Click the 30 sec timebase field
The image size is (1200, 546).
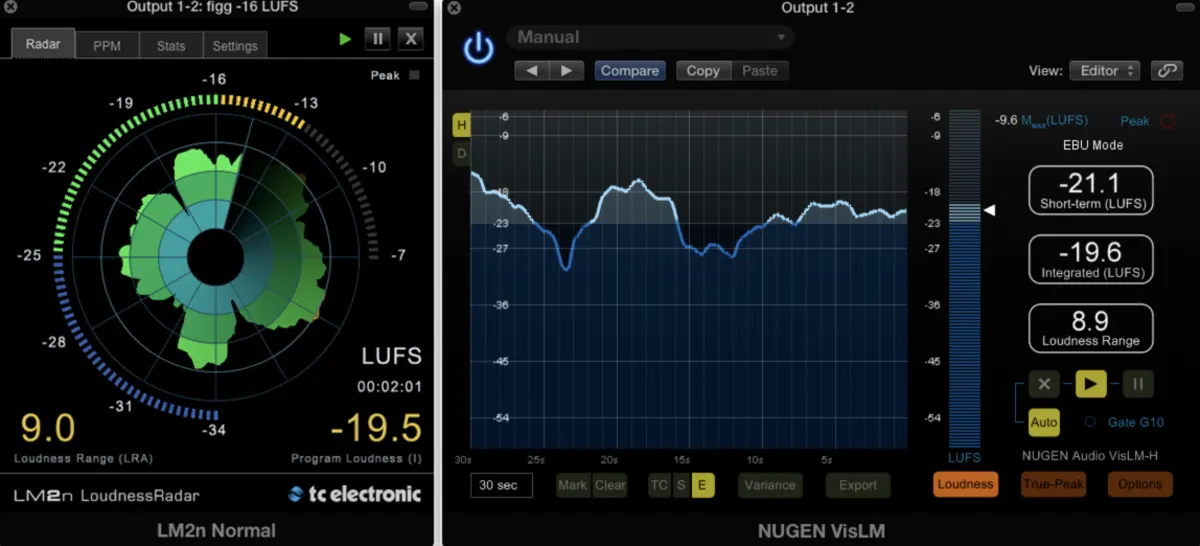click(x=501, y=485)
